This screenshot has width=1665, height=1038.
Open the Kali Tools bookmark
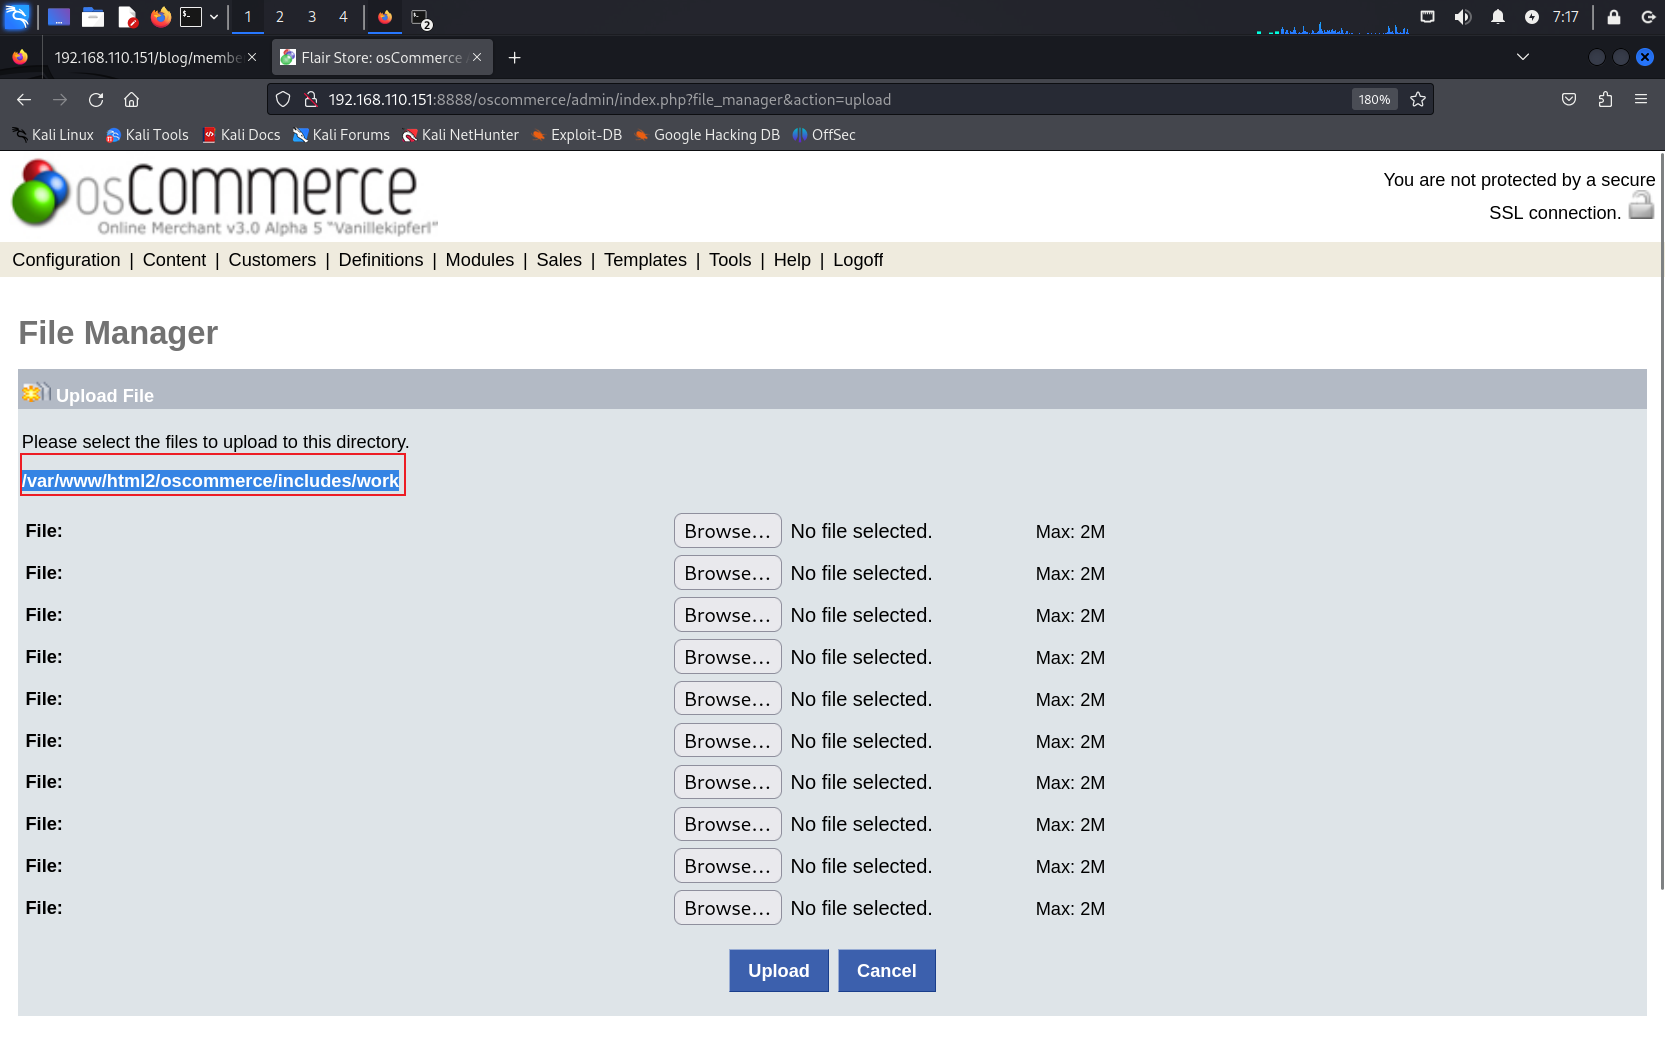tap(147, 135)
